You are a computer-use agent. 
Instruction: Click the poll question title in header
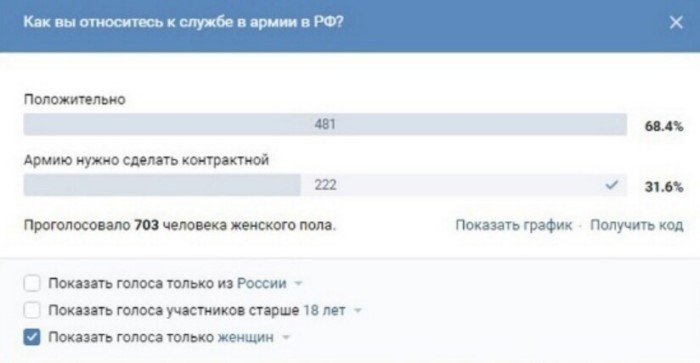(183, 21)
